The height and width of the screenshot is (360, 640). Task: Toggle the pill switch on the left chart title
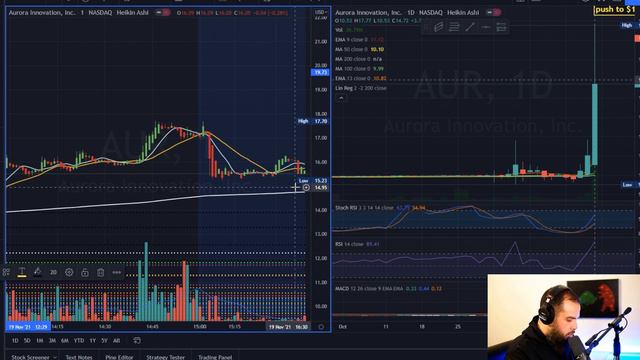[x=163, y=13]
